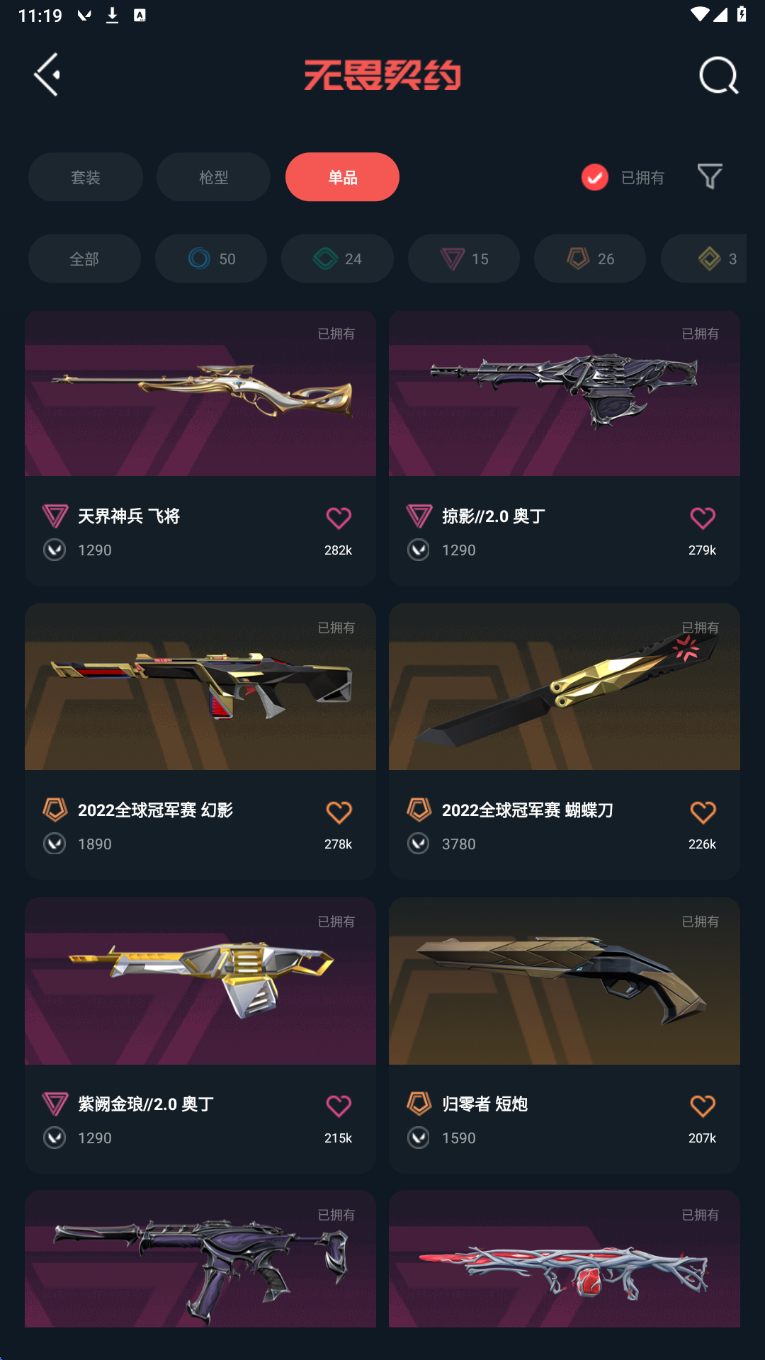Switch to the 枪型 tab
The image size is (765, 1360).
[213, 177]
